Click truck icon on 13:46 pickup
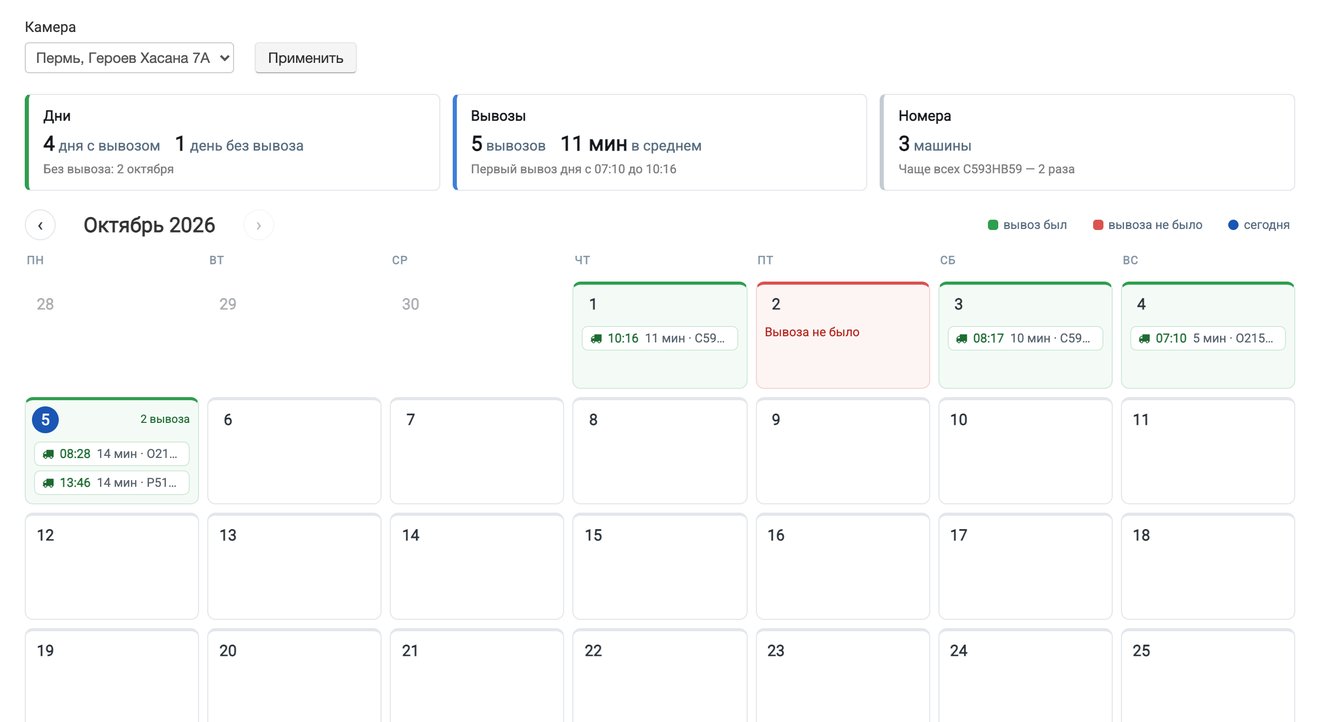Screen dimensions: 1320x722 [x=49, y=483]
